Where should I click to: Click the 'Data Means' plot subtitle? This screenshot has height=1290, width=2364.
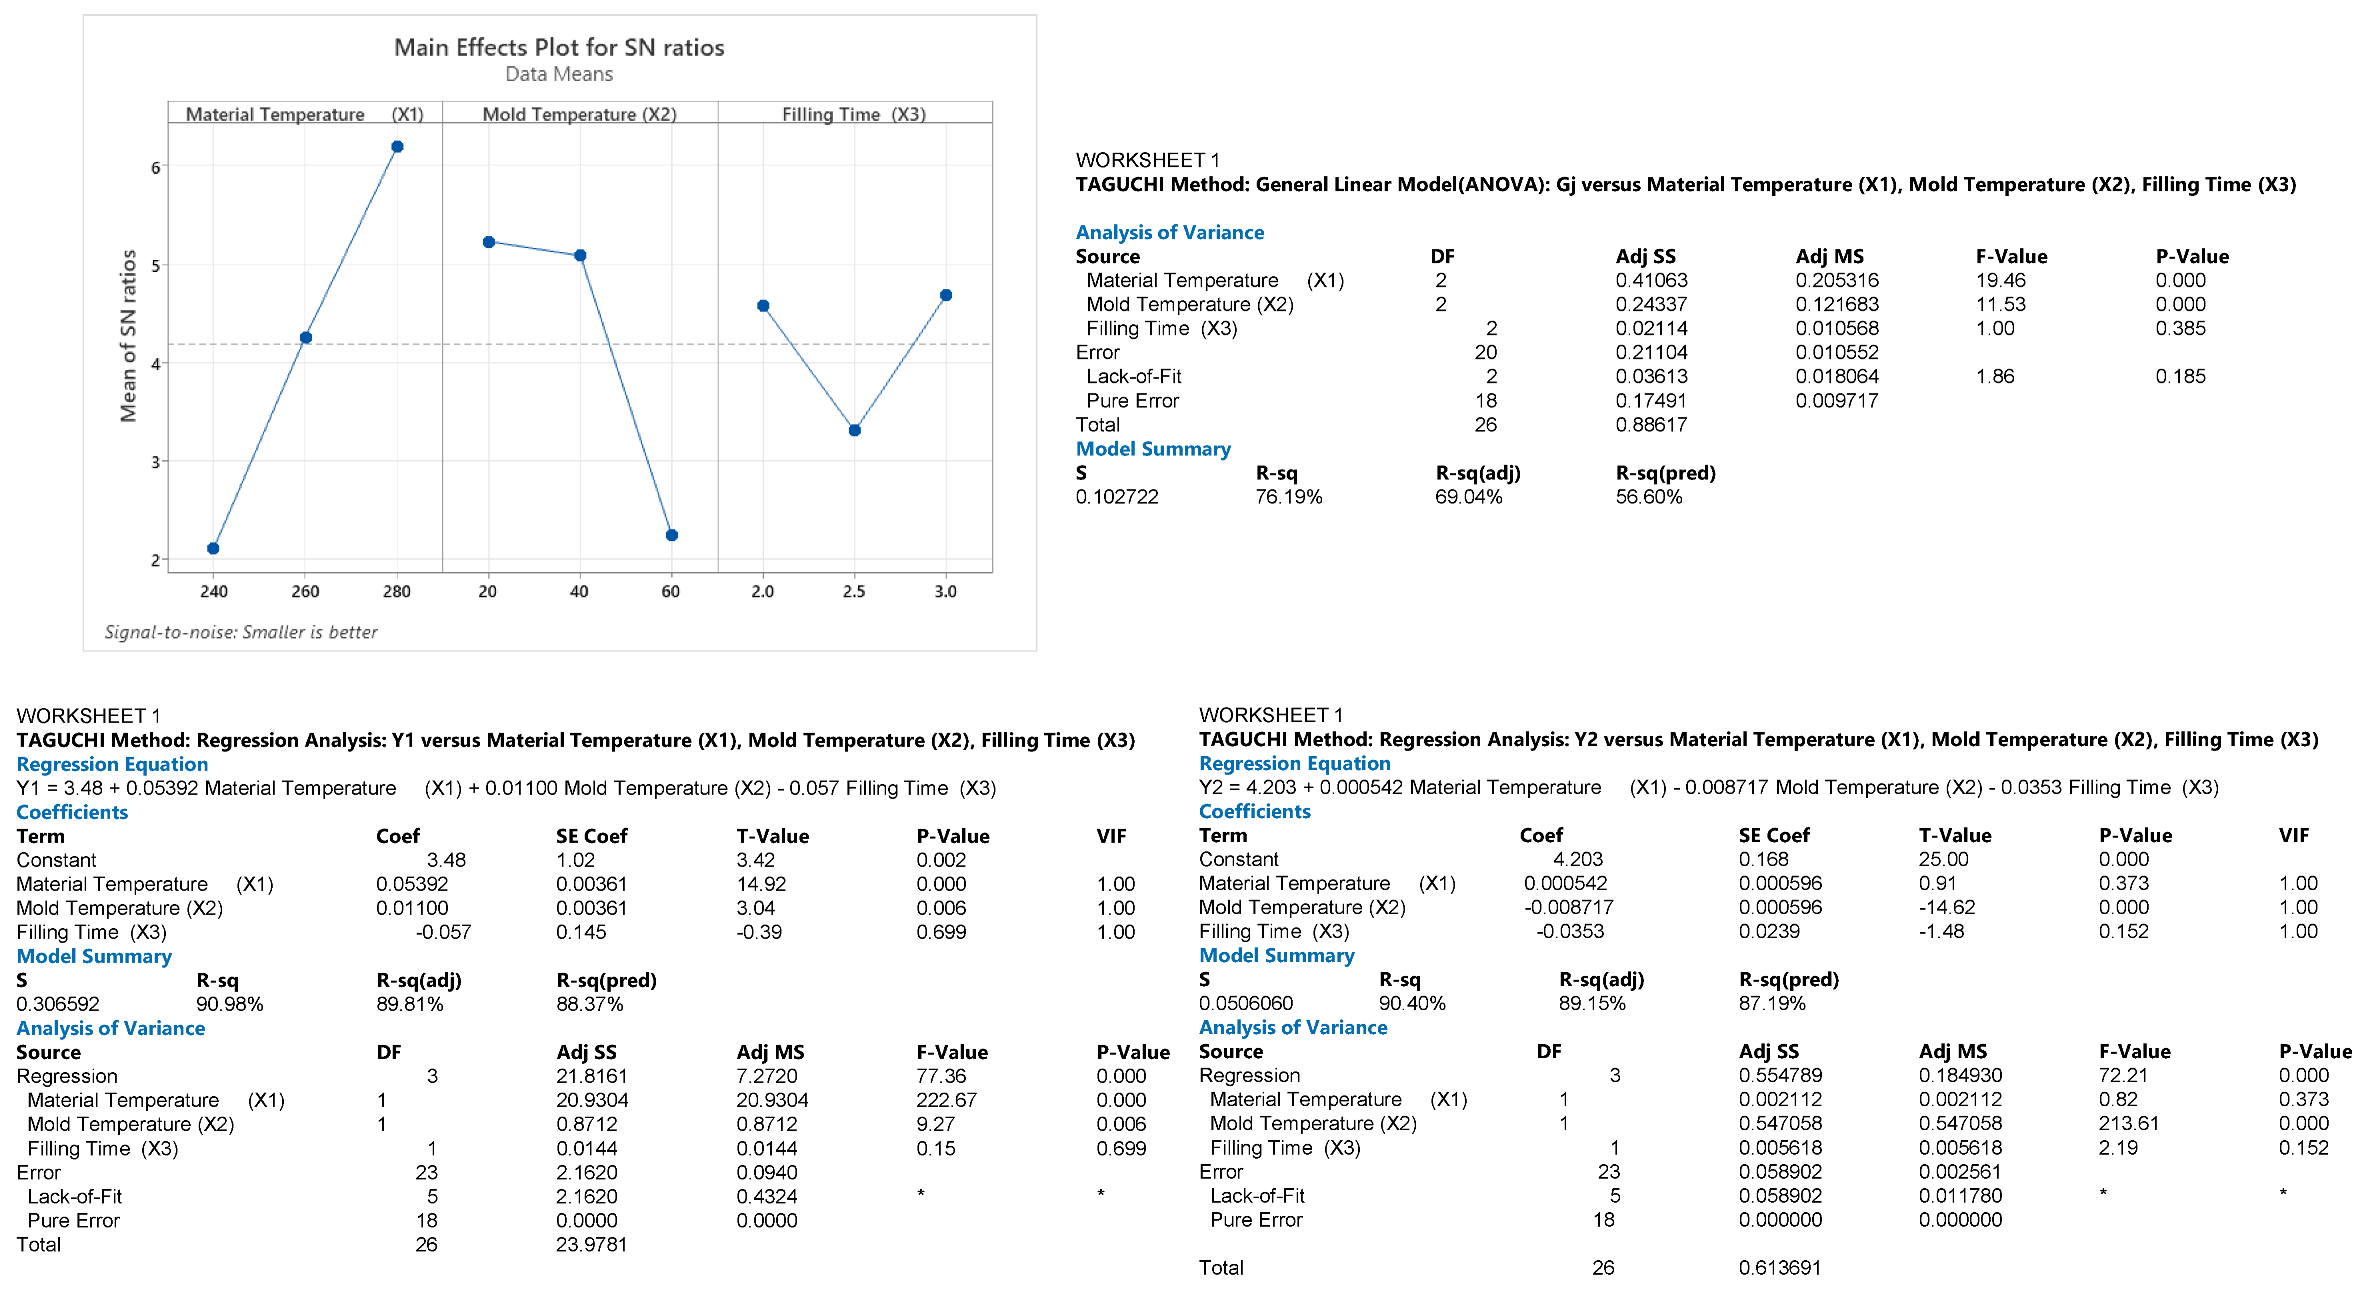point(558,74)
